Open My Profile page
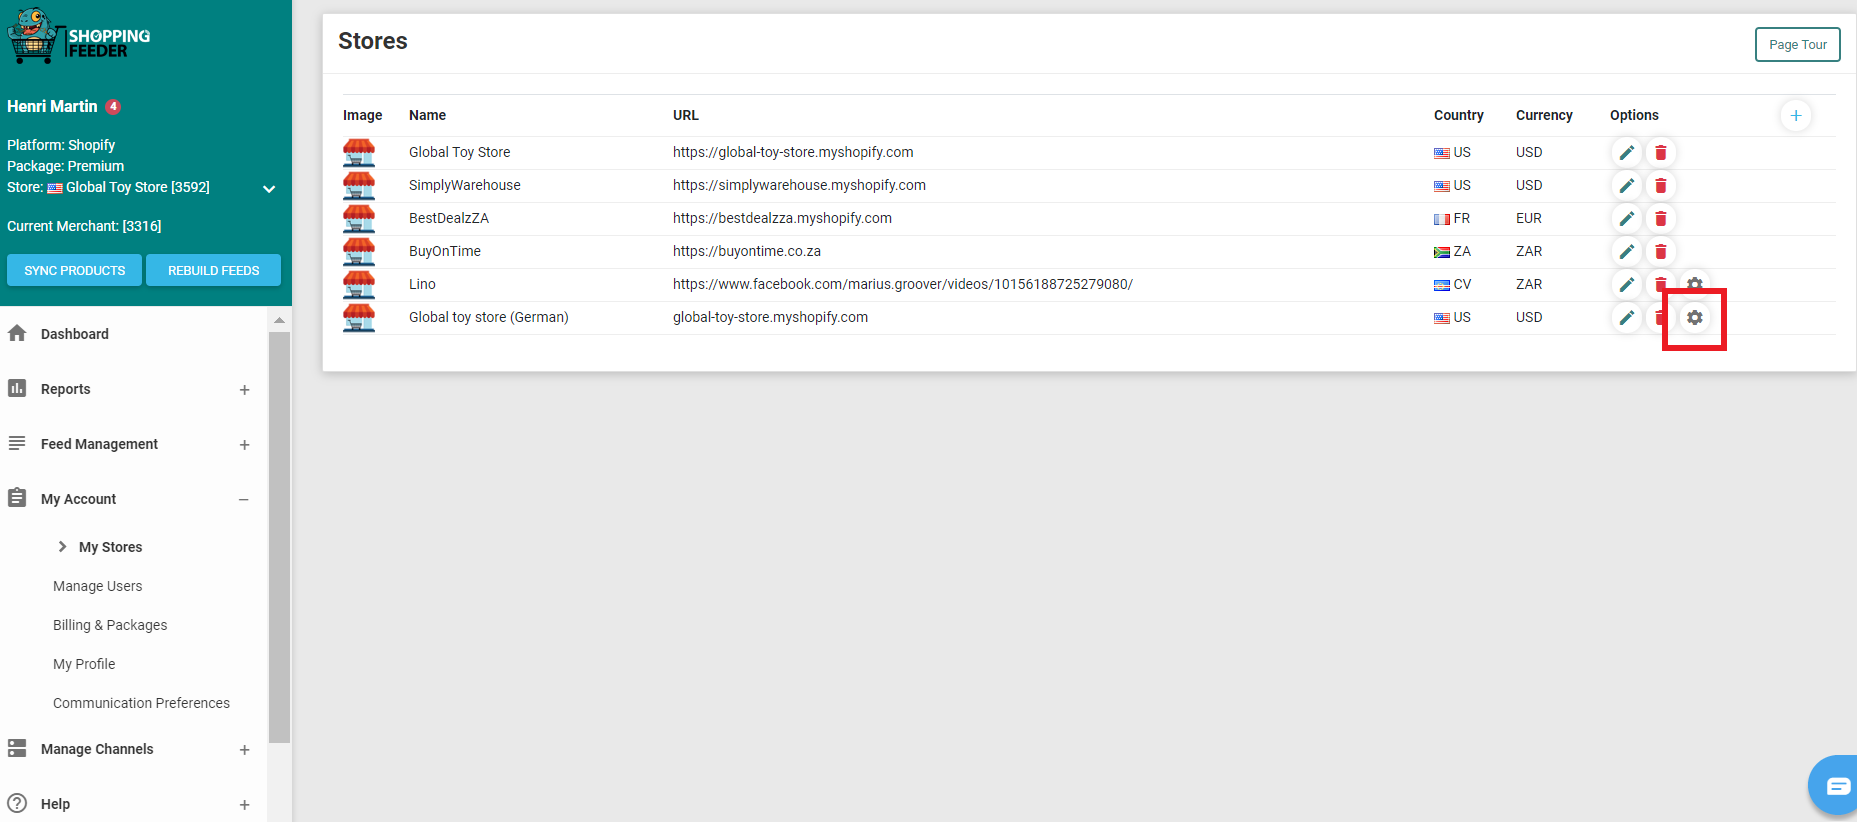 84,664
